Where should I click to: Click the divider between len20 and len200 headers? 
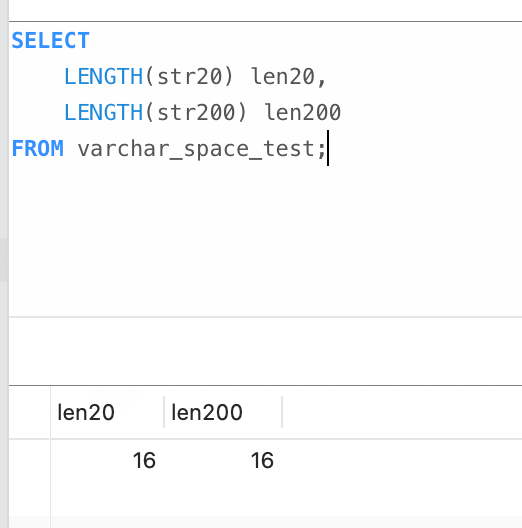[164, 412]
